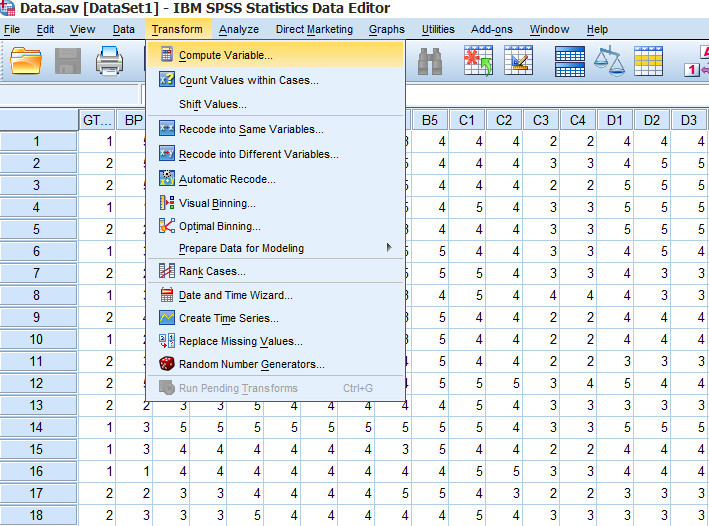Click the C4 cell in row 12
Image resolution: width=709 pixels, height=526 pixels.
point(578,383)
